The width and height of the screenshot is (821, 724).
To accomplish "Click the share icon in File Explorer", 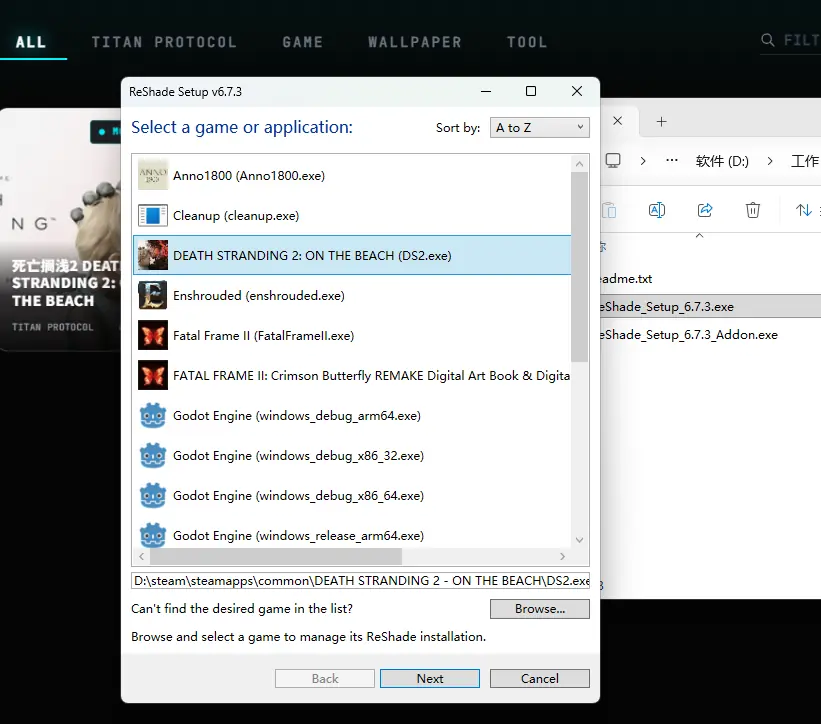I will click(x=705, y=210).
